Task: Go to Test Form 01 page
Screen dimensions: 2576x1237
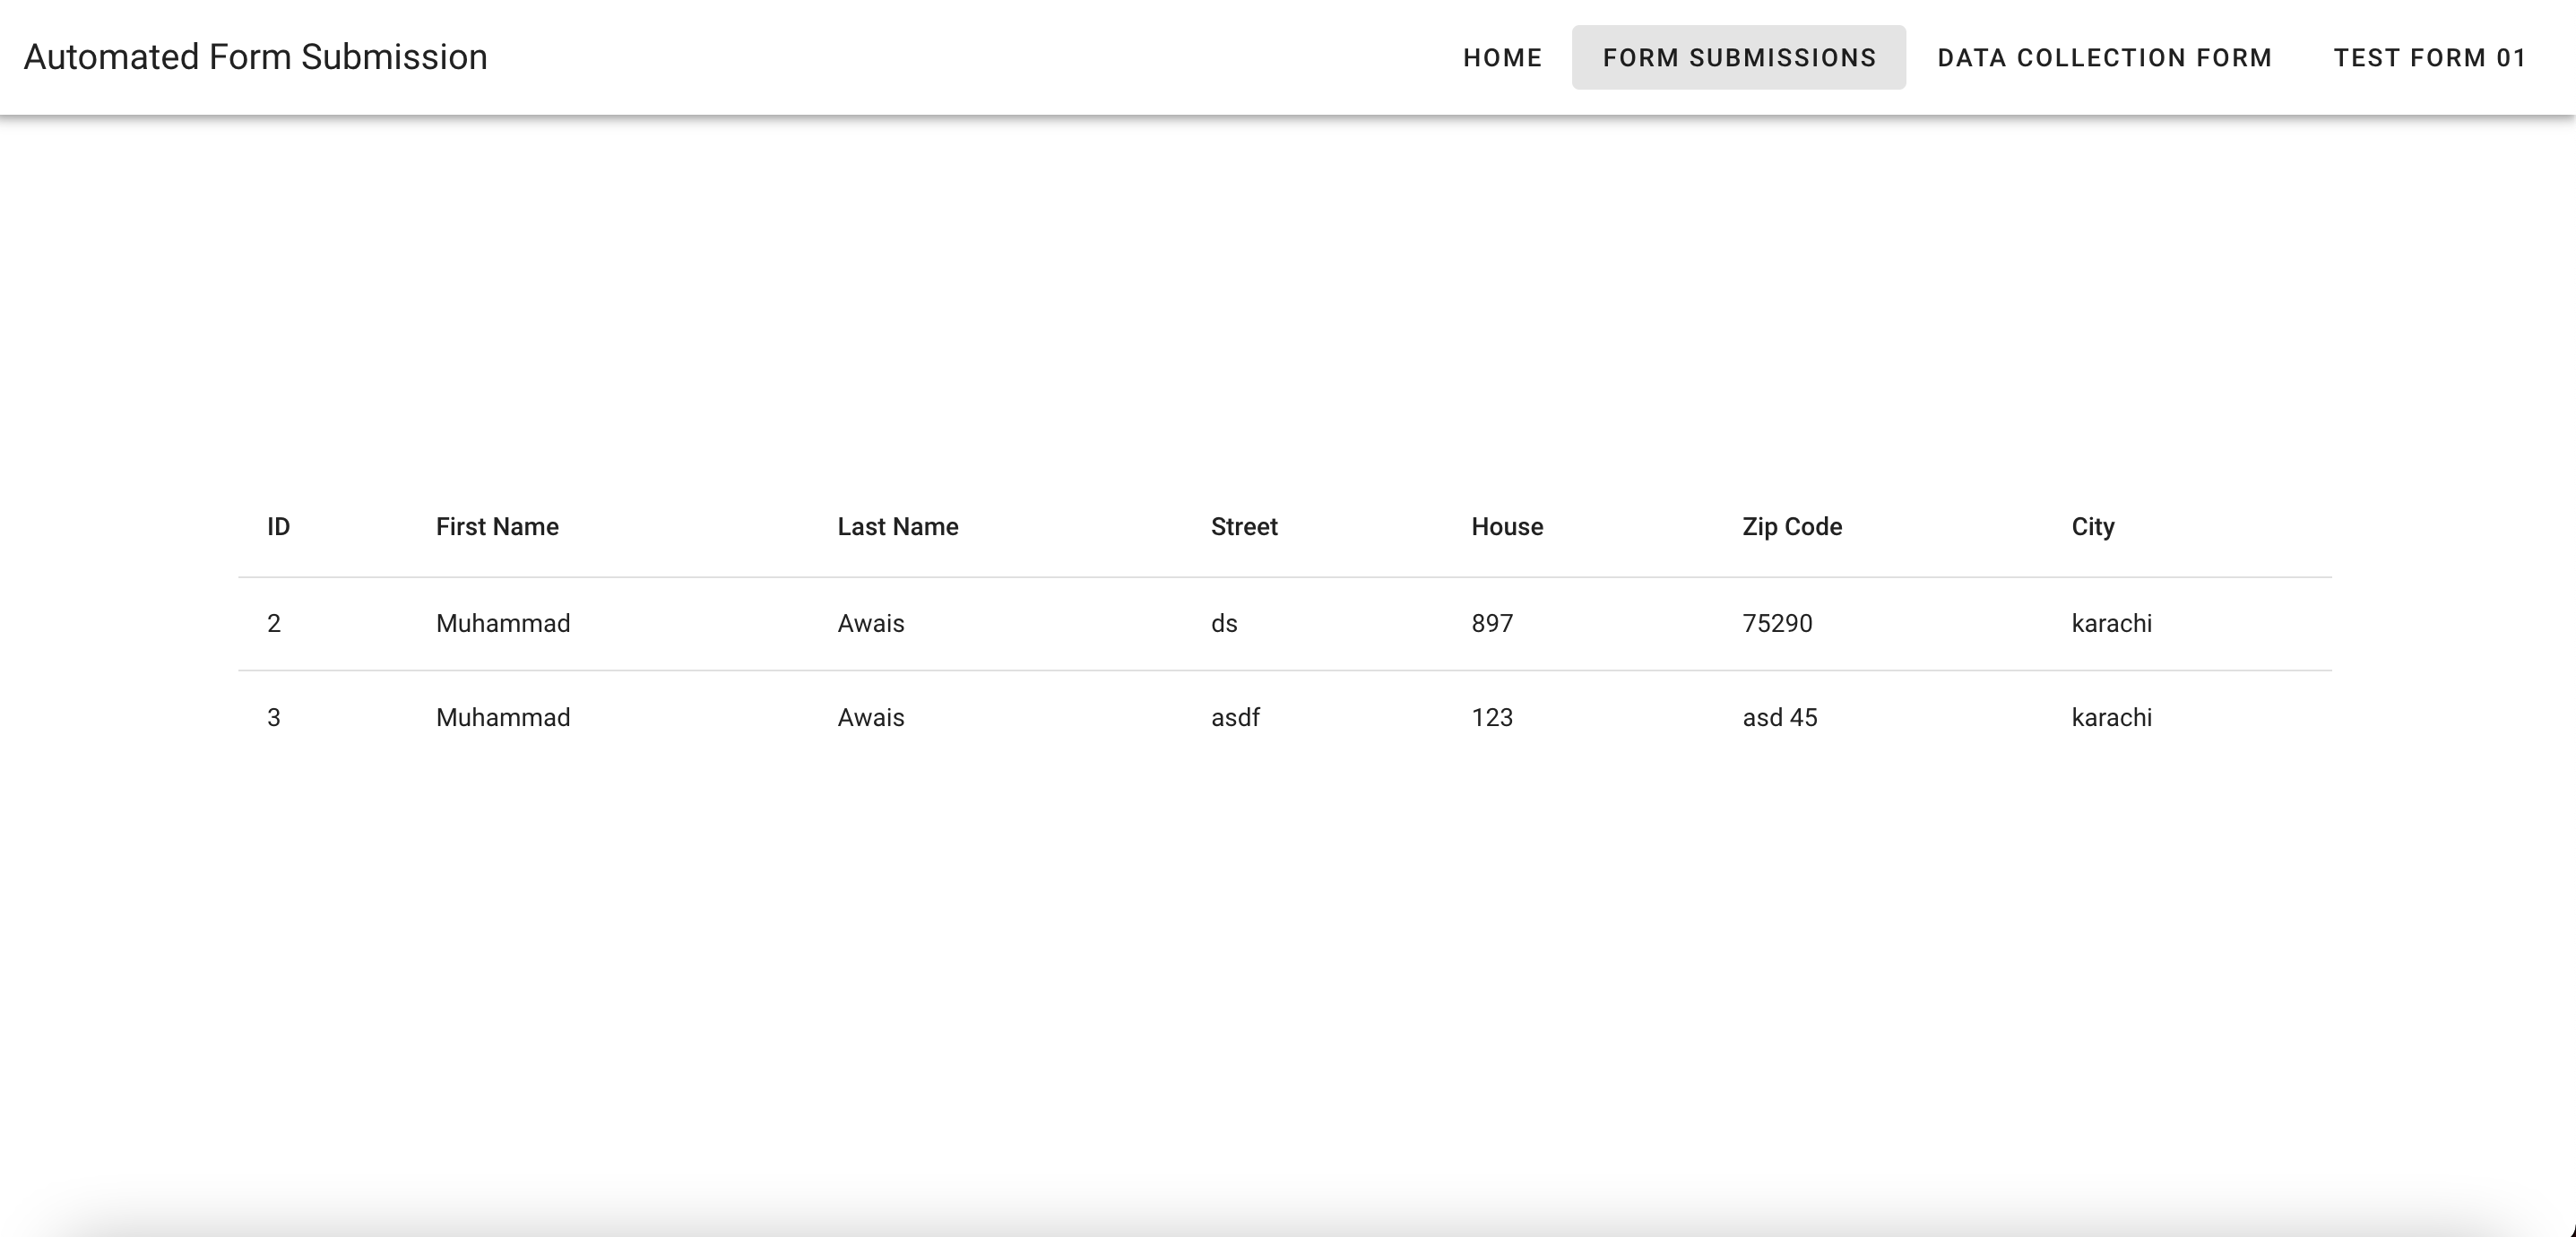Action: point(2429,58)
